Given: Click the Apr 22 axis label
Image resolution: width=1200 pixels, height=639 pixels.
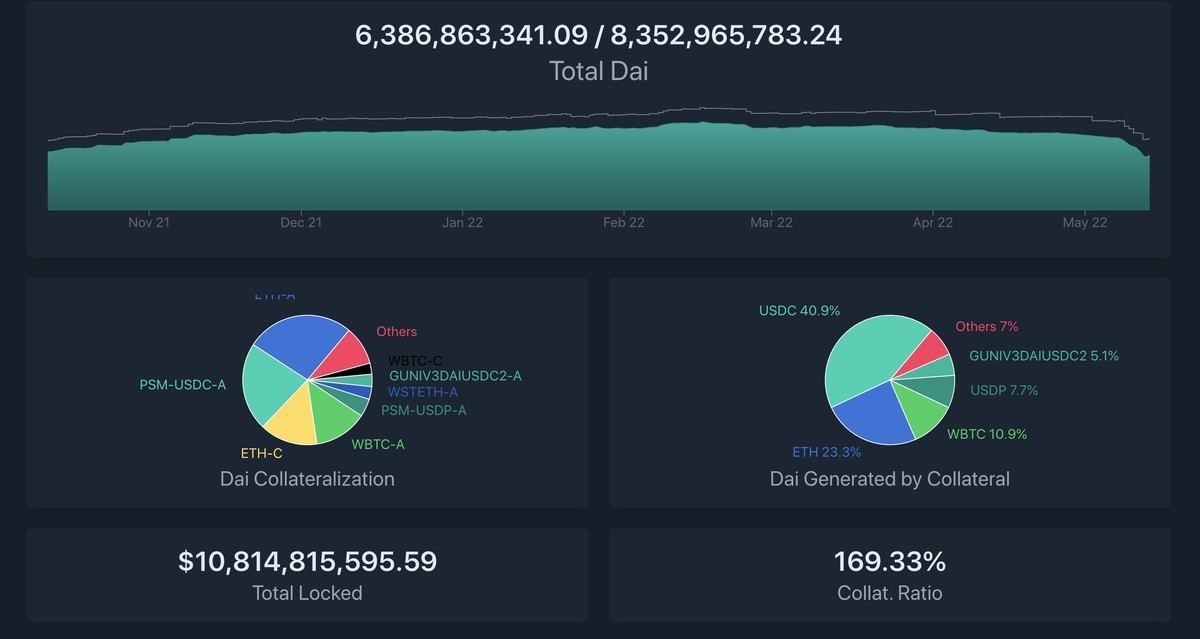Looking at the screenshot, I should (932, 223).
